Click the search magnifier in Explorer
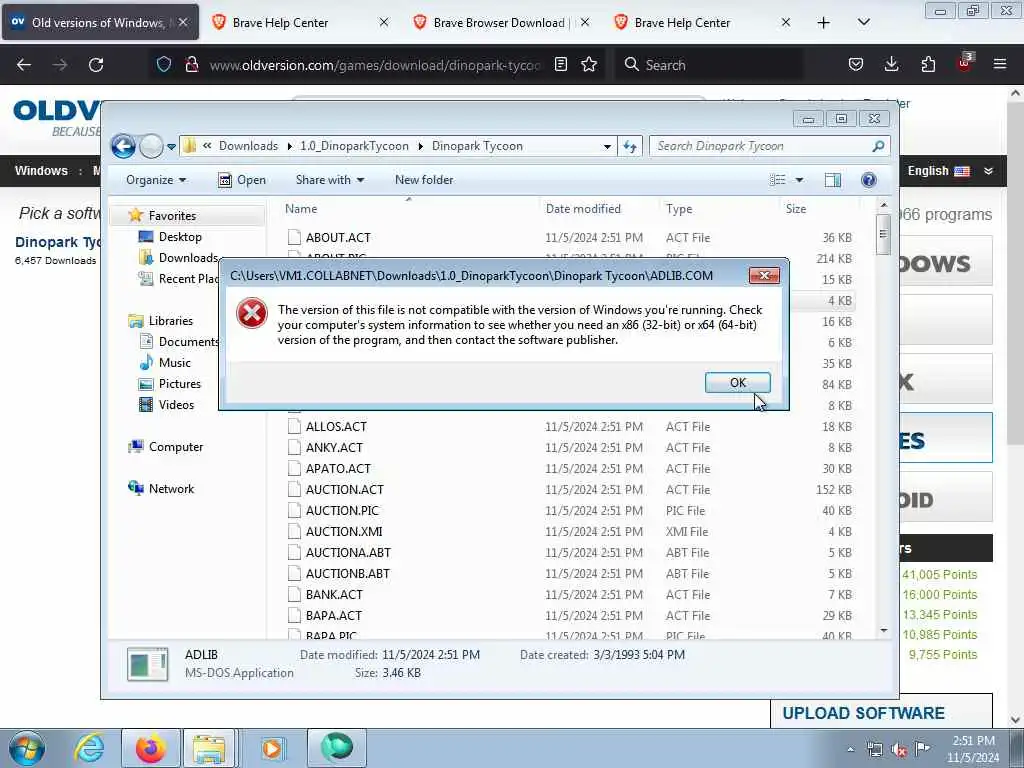The height and width of the screenshot is (768, 1024). pyautogui.click(x=878, y=146)
